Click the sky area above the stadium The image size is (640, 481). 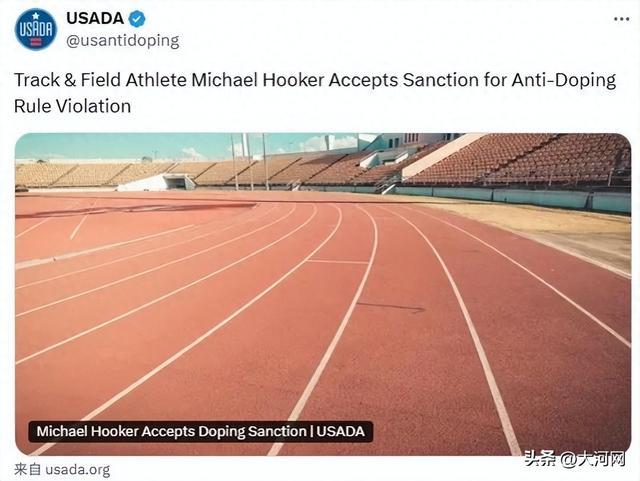coord(130,145)
